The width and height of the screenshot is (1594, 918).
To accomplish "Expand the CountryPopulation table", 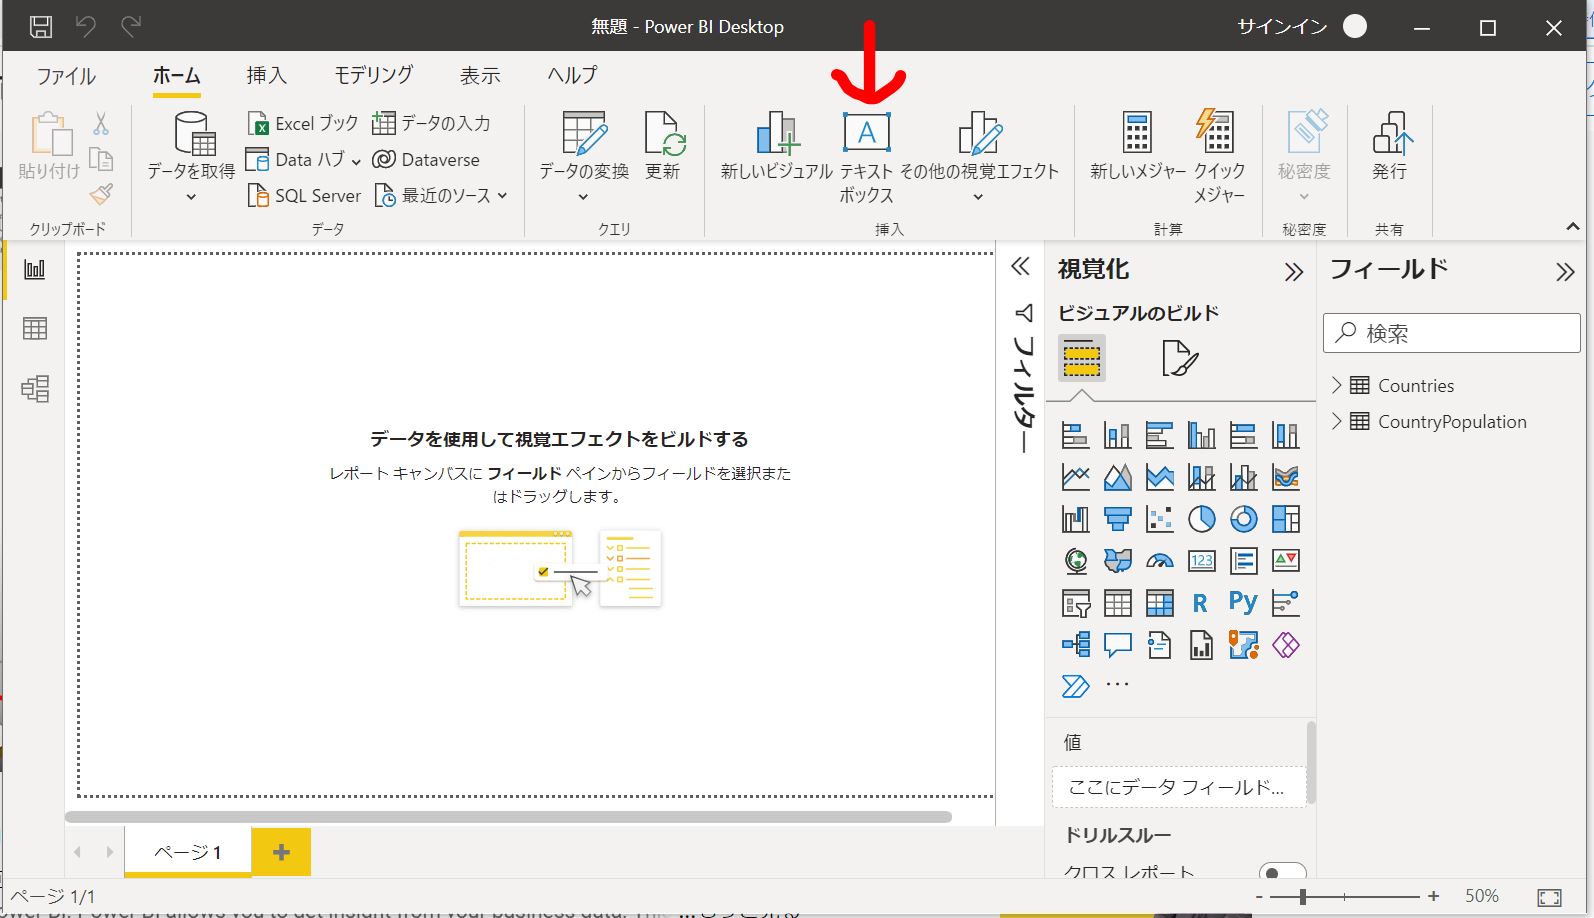I will (1337, 421).
